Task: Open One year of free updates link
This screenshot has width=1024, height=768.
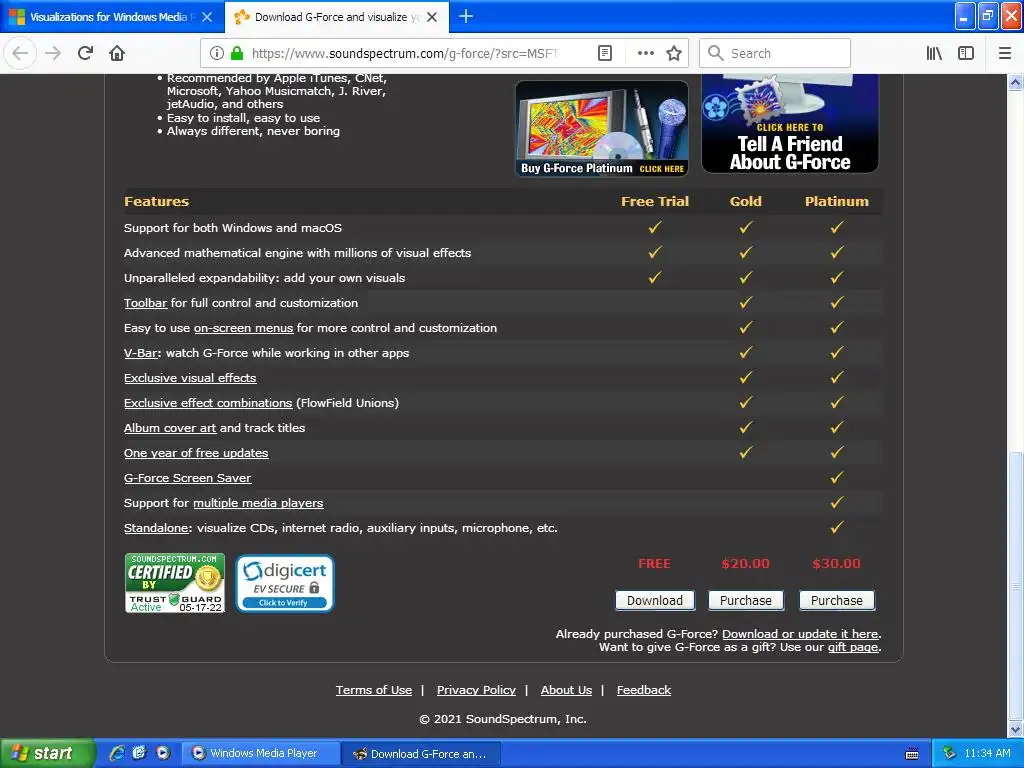Action: click(196, 453)
